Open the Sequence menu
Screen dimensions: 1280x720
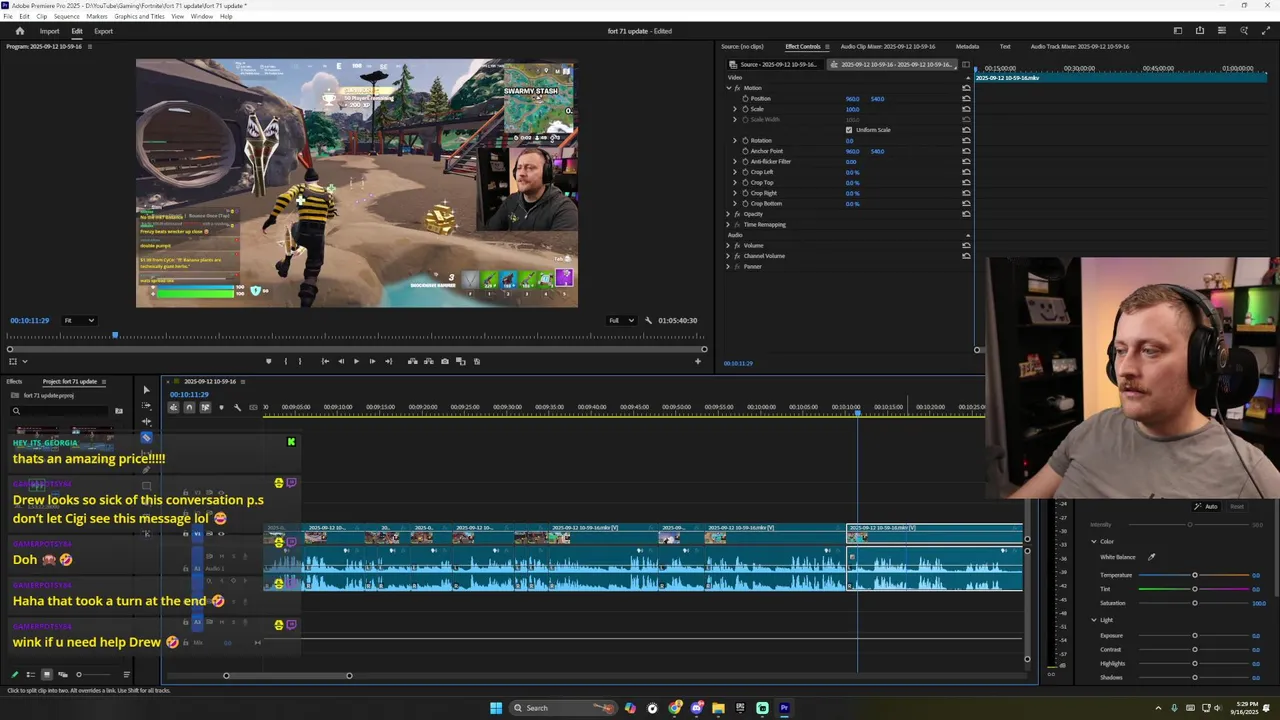pyautogui.click(x=67, y=16)
